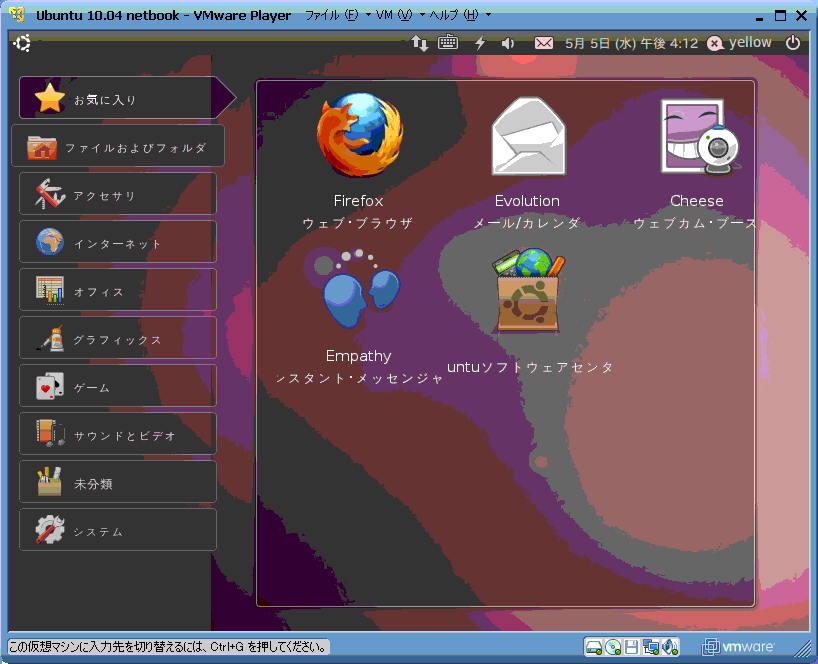Open the ファイルおよびフォルダ category
This screenshot has height=664, width=818.
[118, 146]
